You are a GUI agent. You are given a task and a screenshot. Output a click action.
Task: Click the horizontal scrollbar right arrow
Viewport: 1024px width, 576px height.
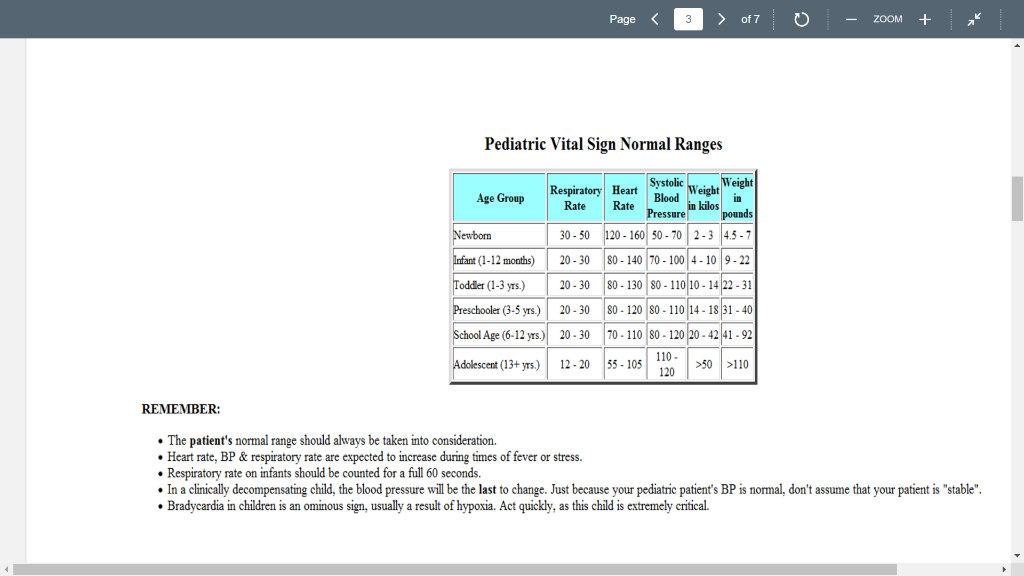coord(1003,570)
